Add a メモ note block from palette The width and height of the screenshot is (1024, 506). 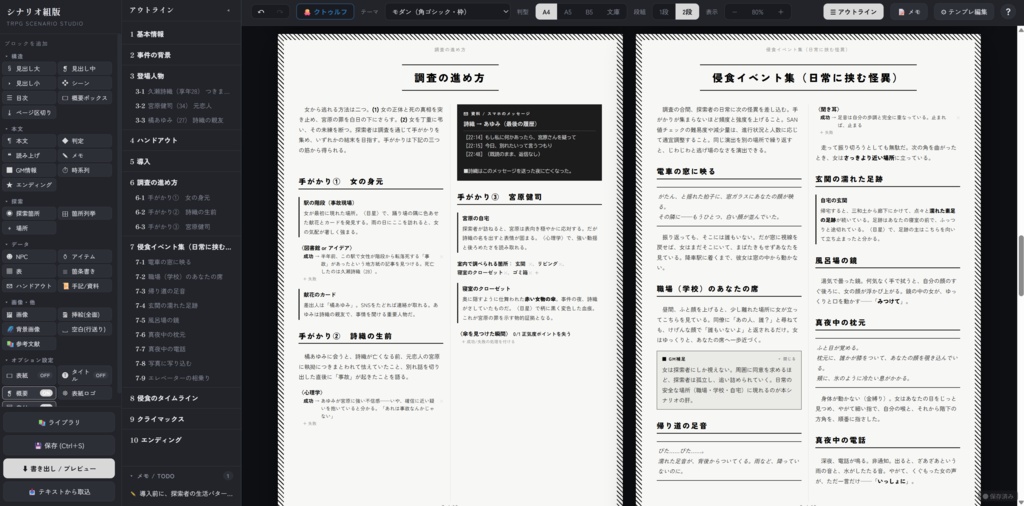(85, 155)
